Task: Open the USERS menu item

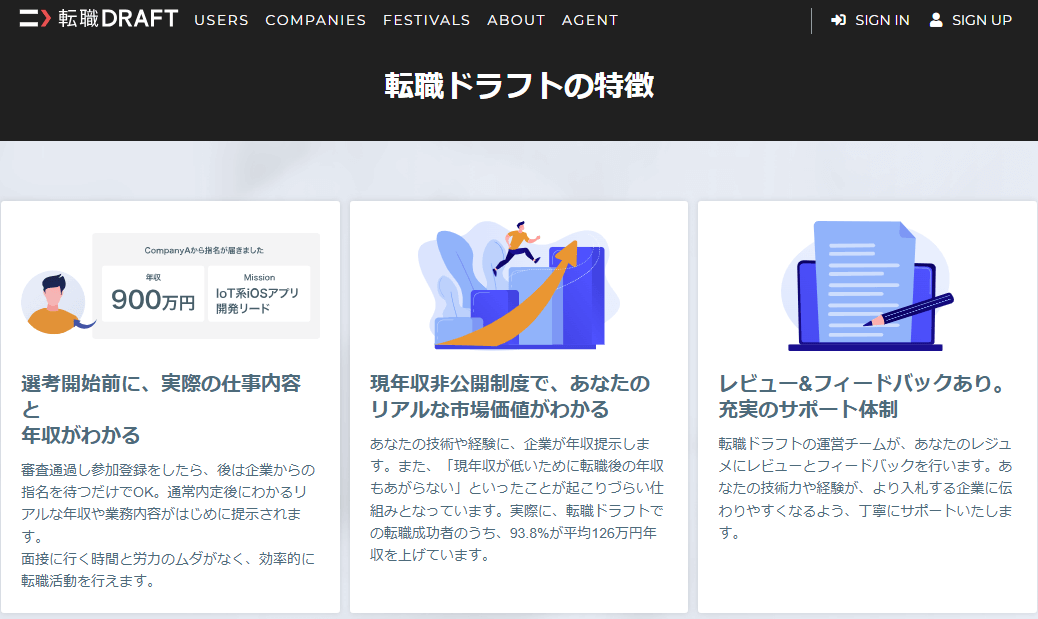Action: pos(221,21)
